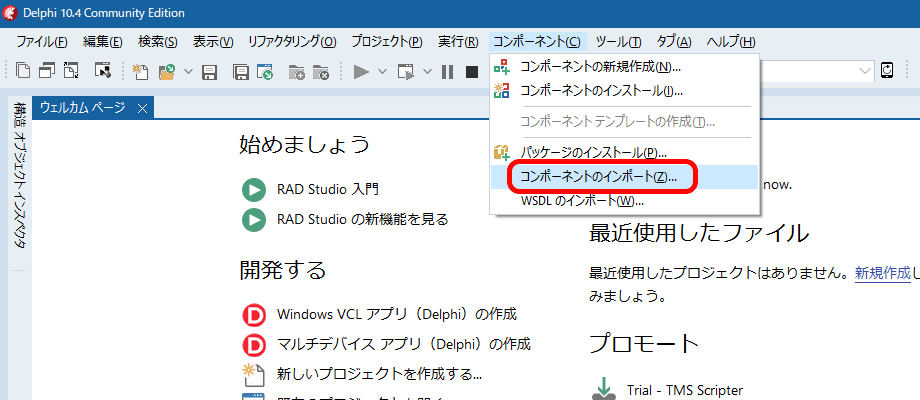Click the Open folder toolbar icon
The height and width of the screenshot is (400, 920).
coord(167,72)
